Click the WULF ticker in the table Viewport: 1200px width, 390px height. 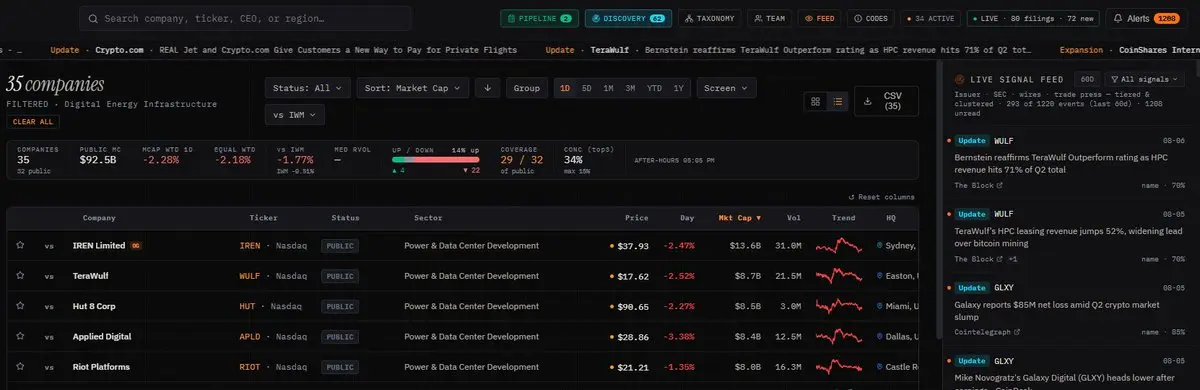pos(250,276)
